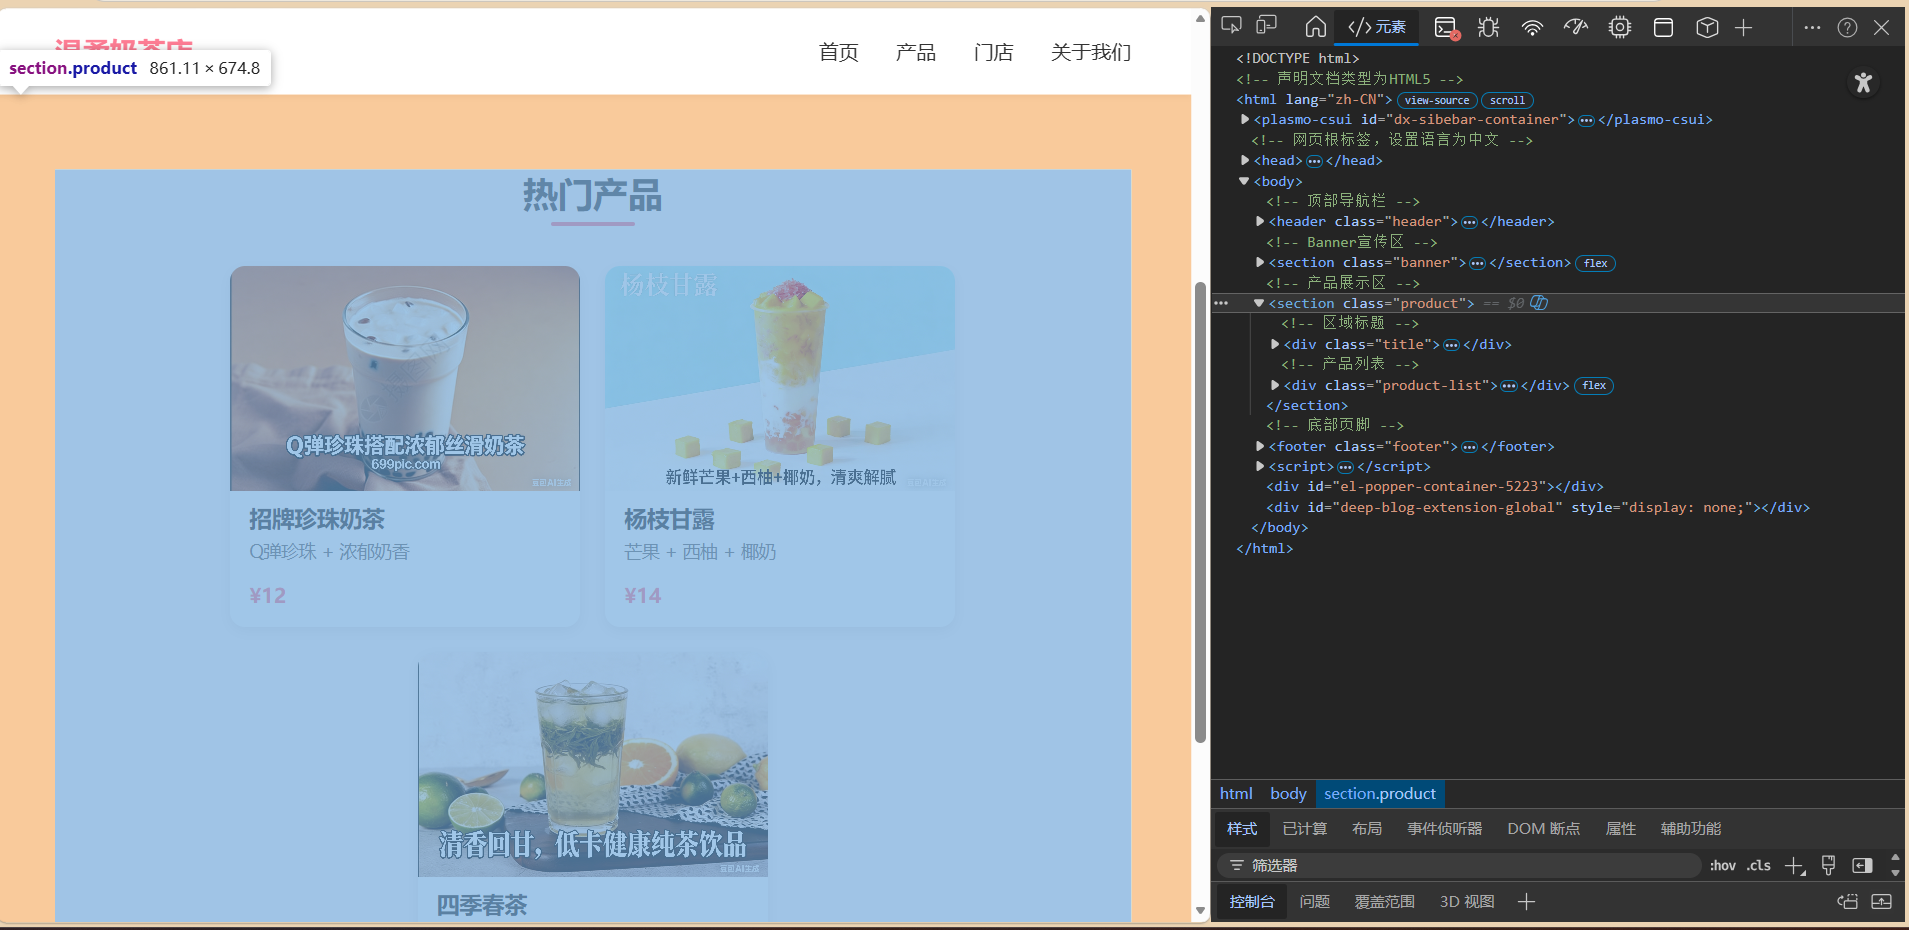Expand the header class="header" node

1260,221
